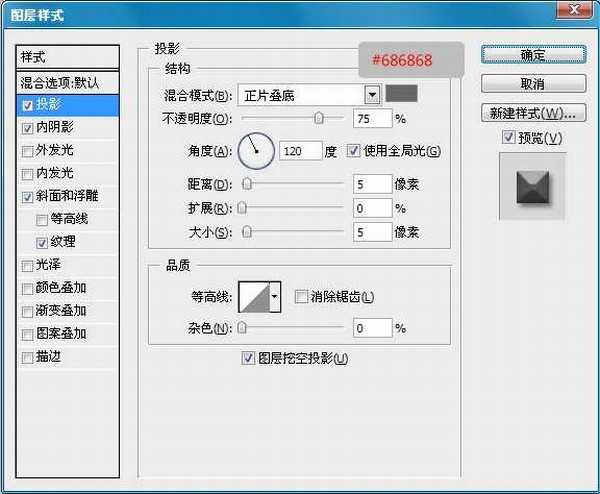Click the 距离 distance input field
Screen dimensions: 600x494
pos(371,184)
